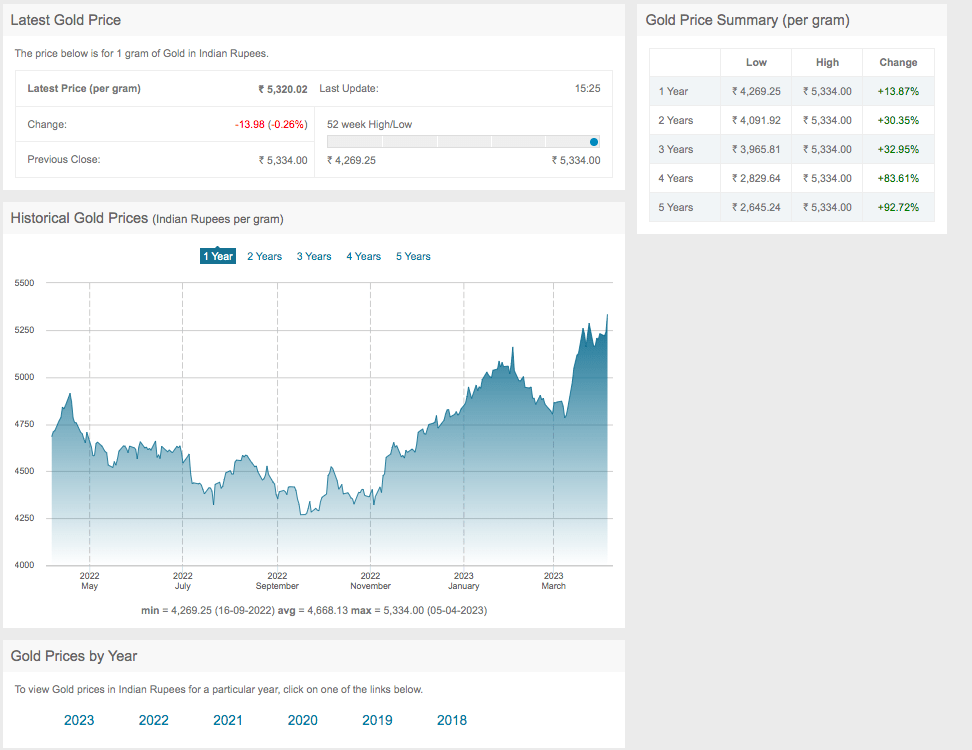The width and height of the screenshot is (972, 750).
Task: Click 3 Years low ₹ 3,965.81
Action: tap(756, 149)
